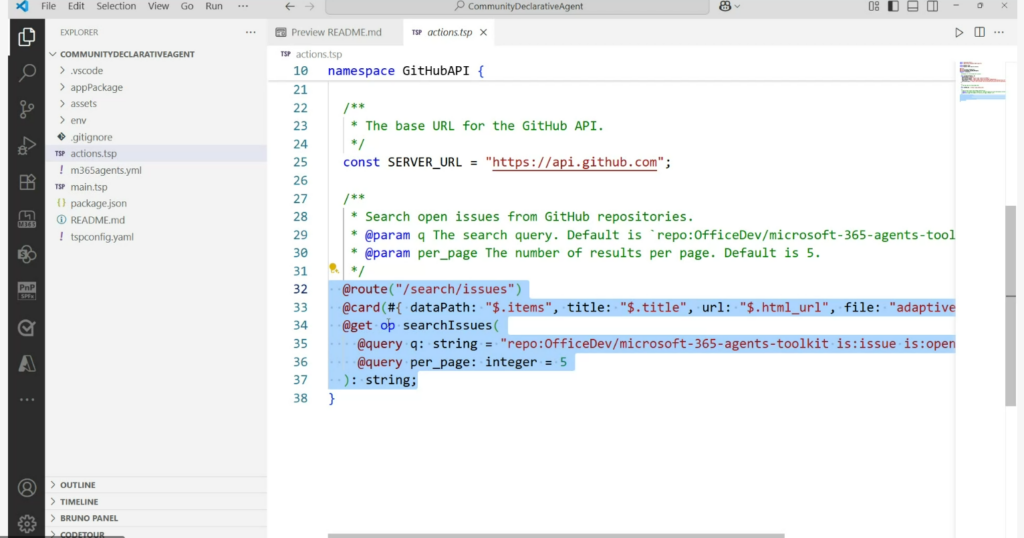The image size is (1024, 538).
Task: Open the circular checkmark icon in the activity bar
Action: tap(27, 328)
